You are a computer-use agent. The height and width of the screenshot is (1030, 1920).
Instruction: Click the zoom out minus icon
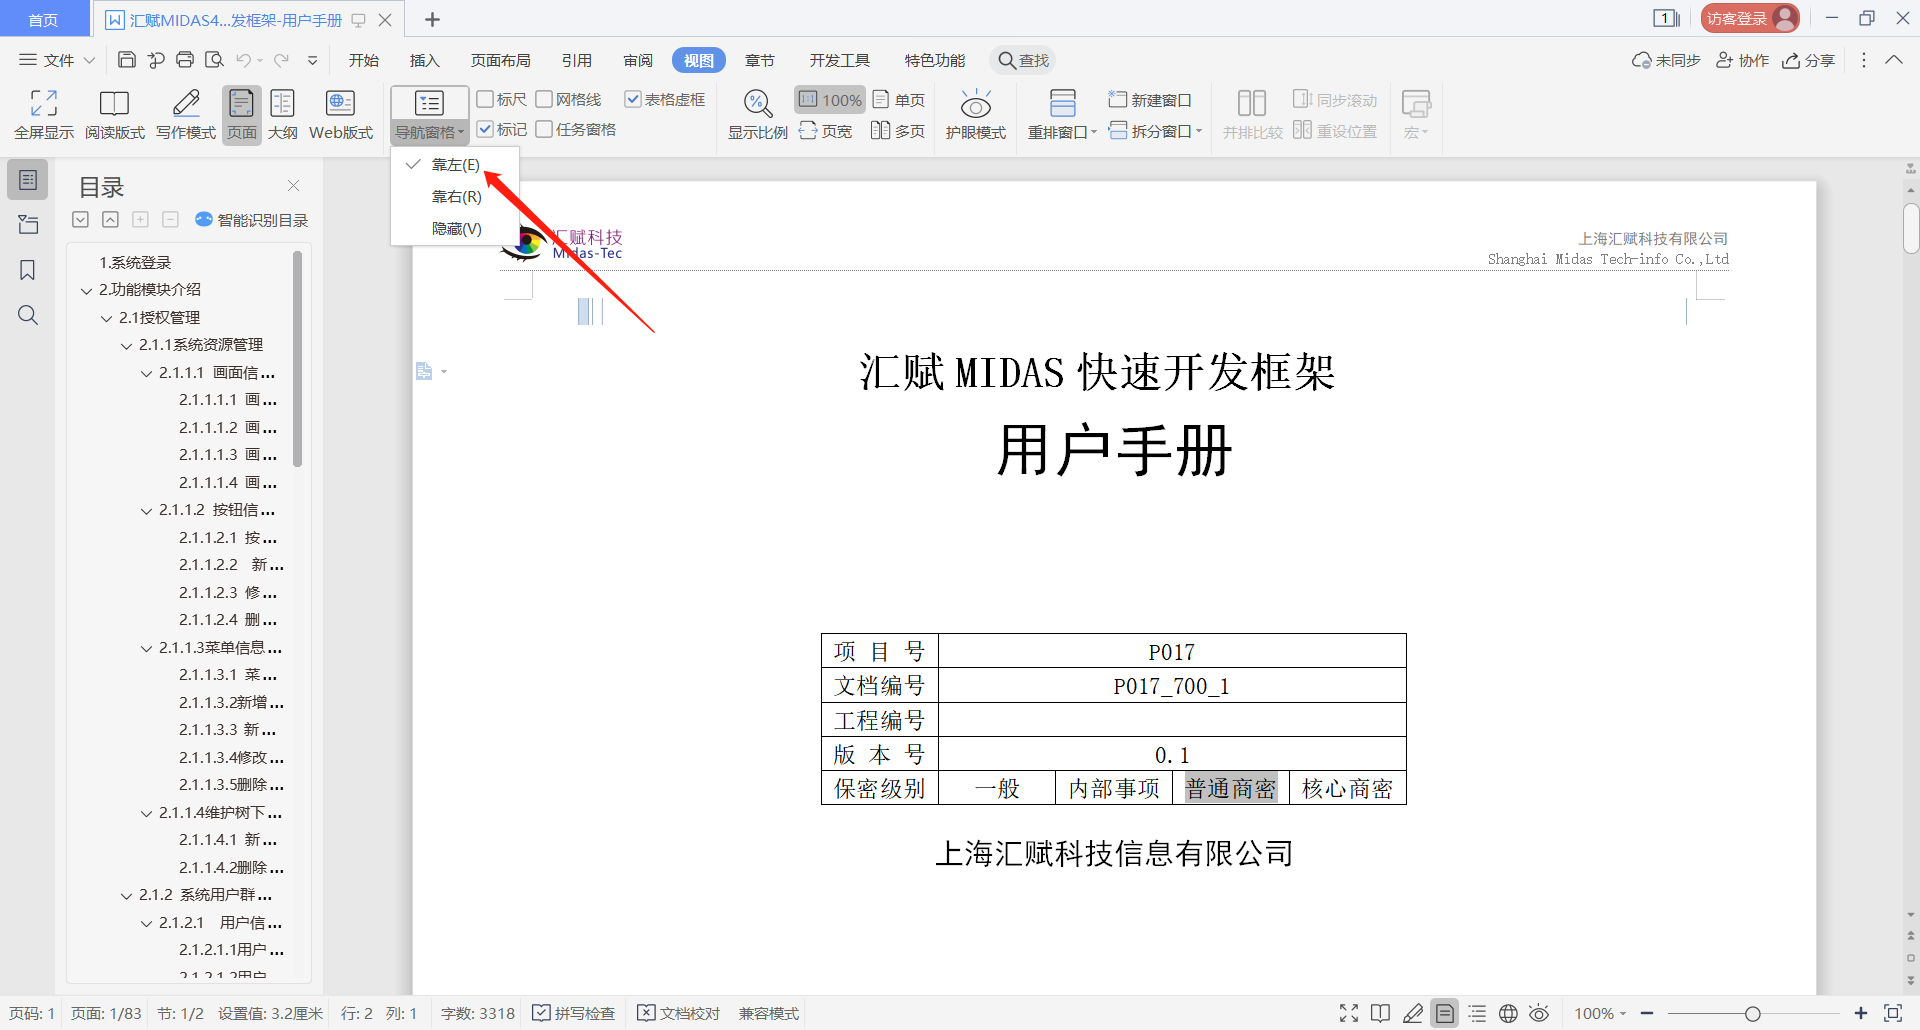point(1647,1014)
